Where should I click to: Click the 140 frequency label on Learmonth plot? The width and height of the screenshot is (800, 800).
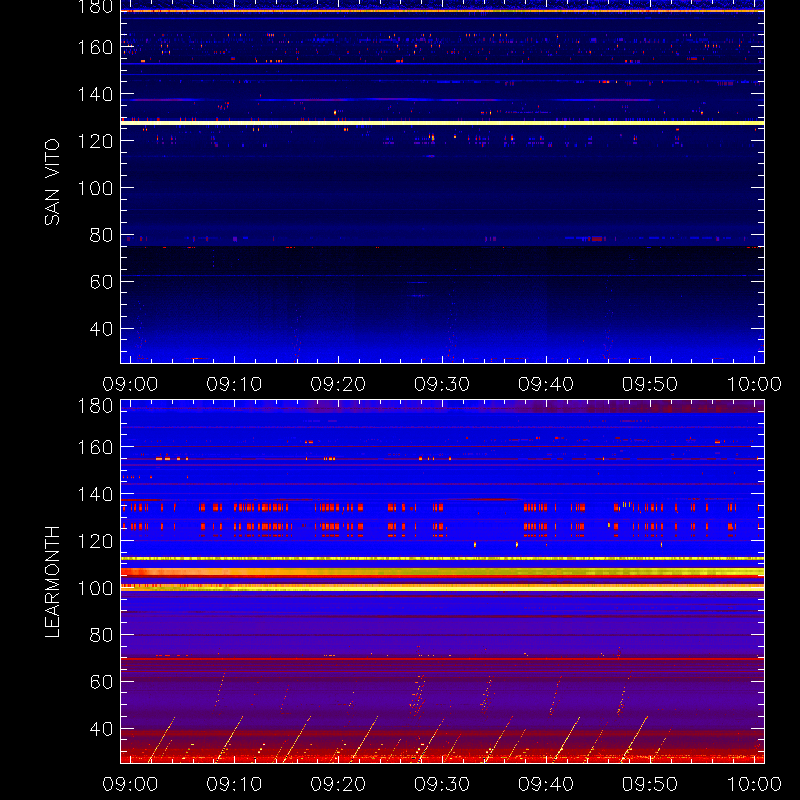click(95, 494)
